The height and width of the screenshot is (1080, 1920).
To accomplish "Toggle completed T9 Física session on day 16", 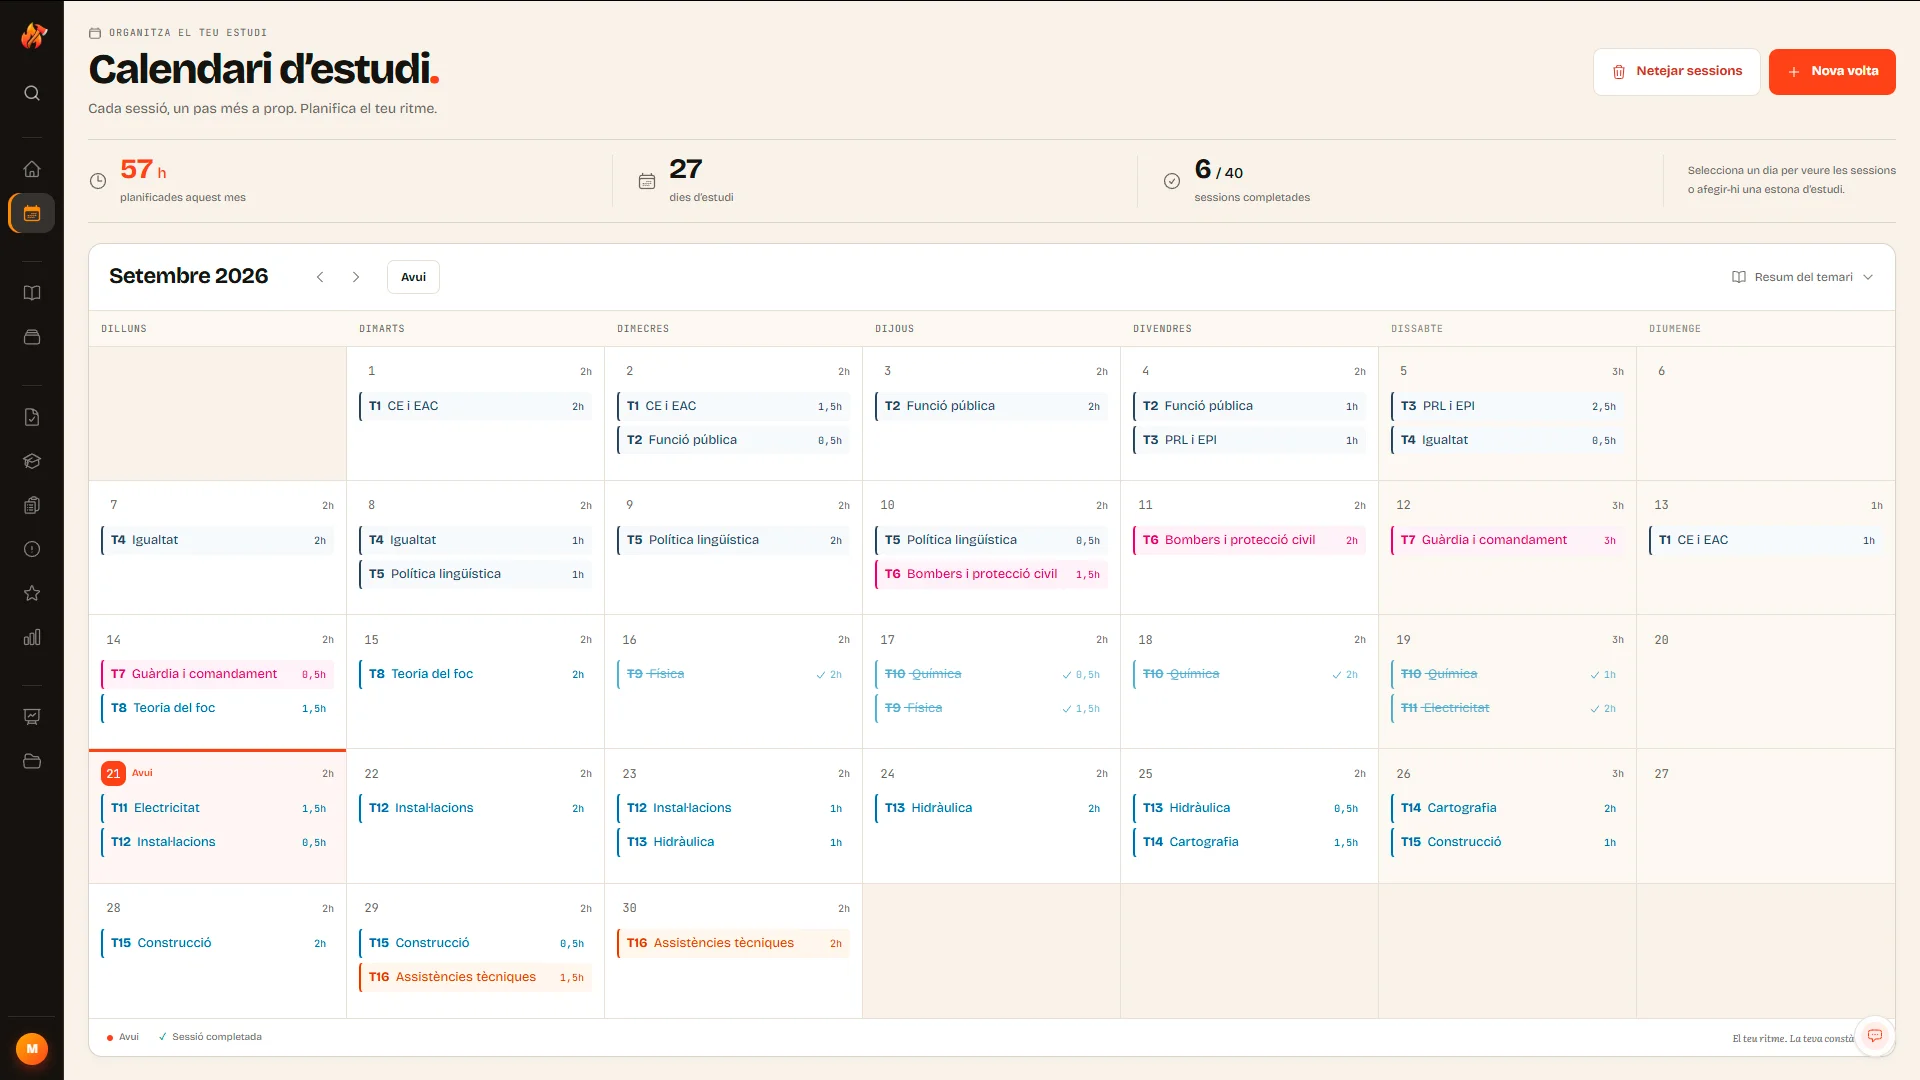I will tap(733, 674).
